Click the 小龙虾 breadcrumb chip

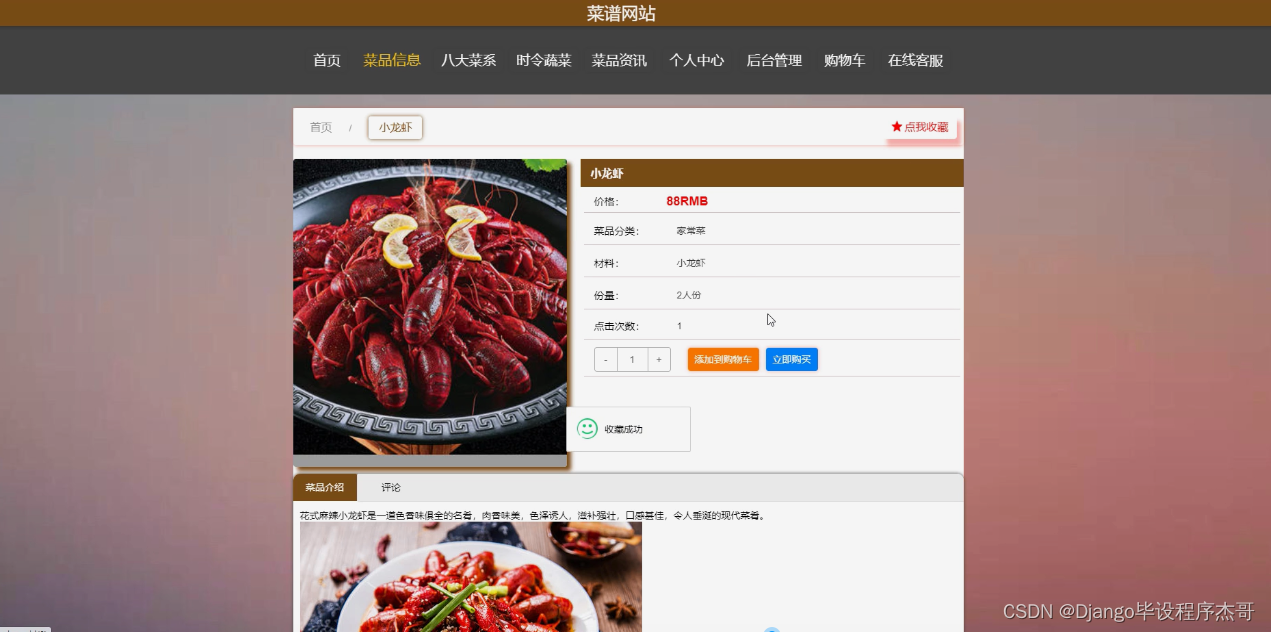coord(395,127)
